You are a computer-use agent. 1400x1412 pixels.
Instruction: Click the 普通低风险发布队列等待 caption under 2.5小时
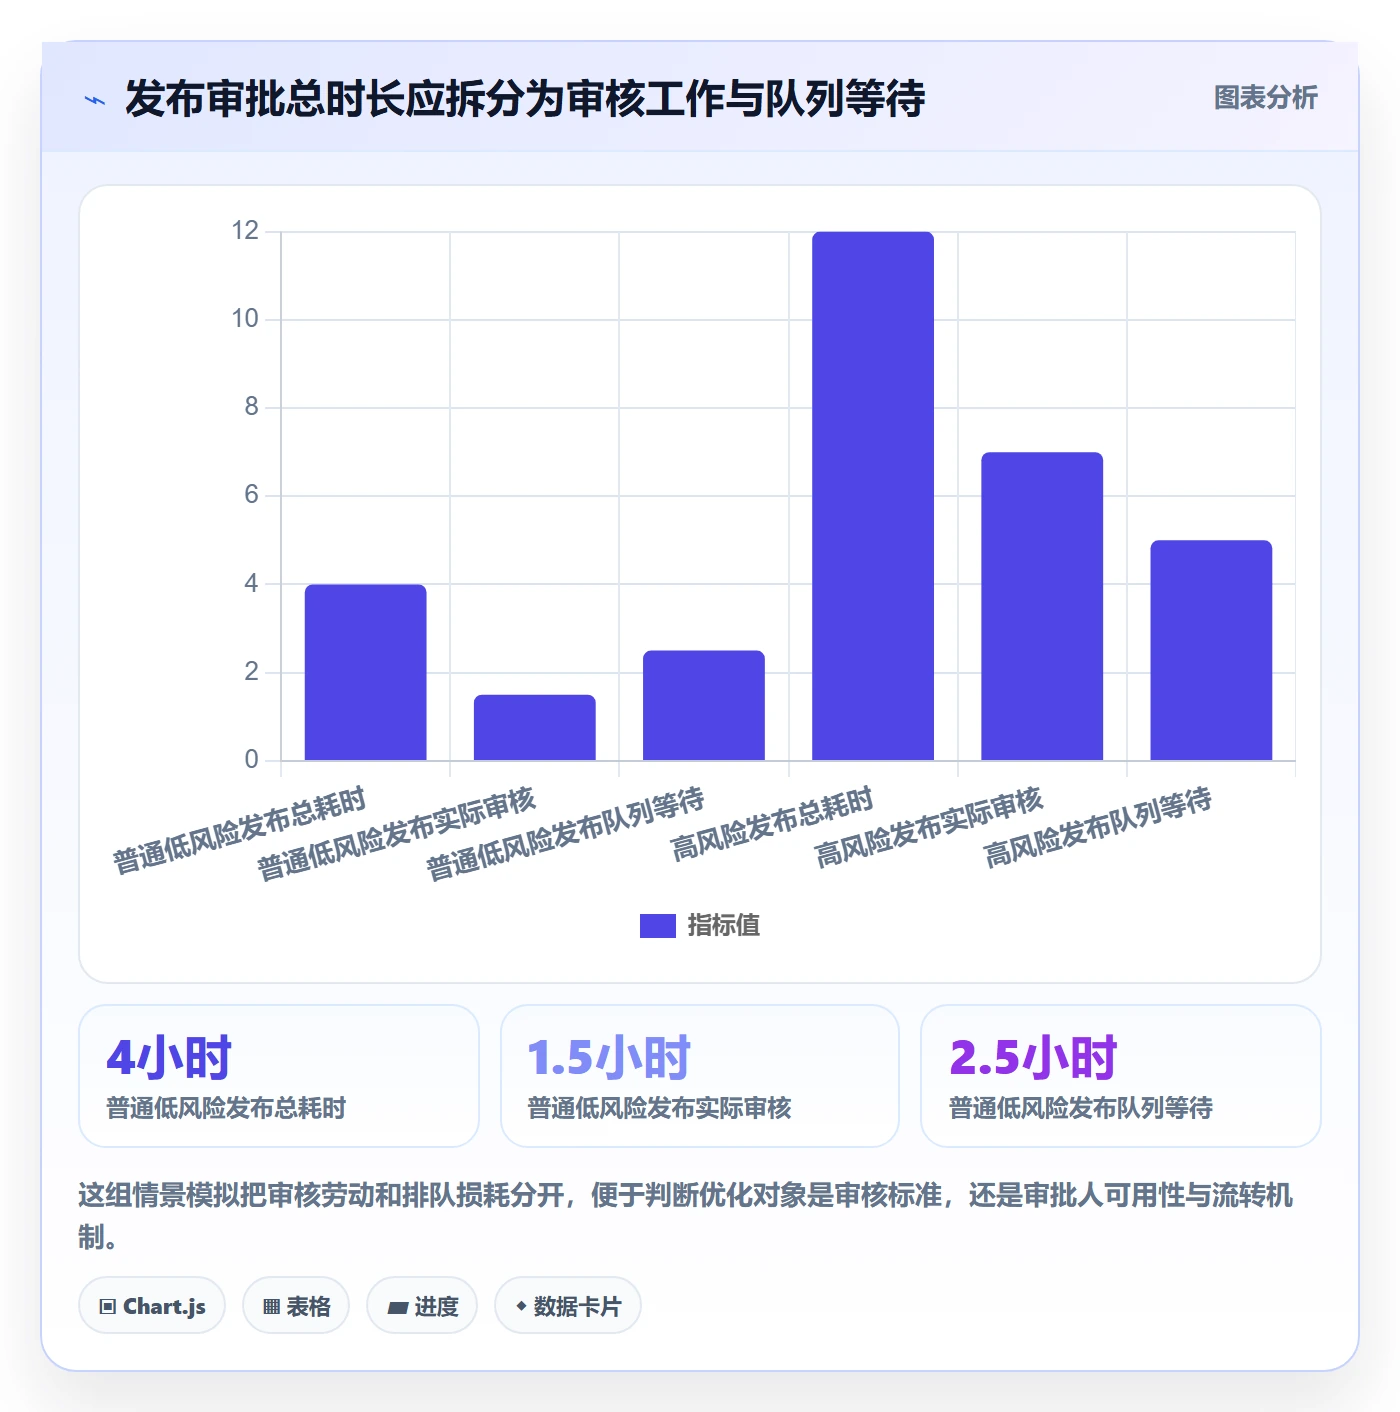pos(1081,1108)
